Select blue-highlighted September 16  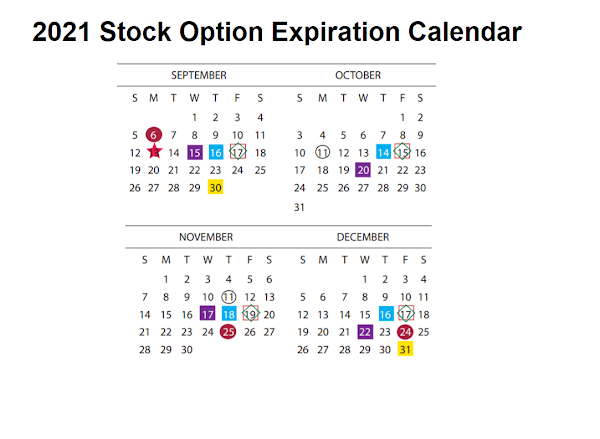[216, 152]
